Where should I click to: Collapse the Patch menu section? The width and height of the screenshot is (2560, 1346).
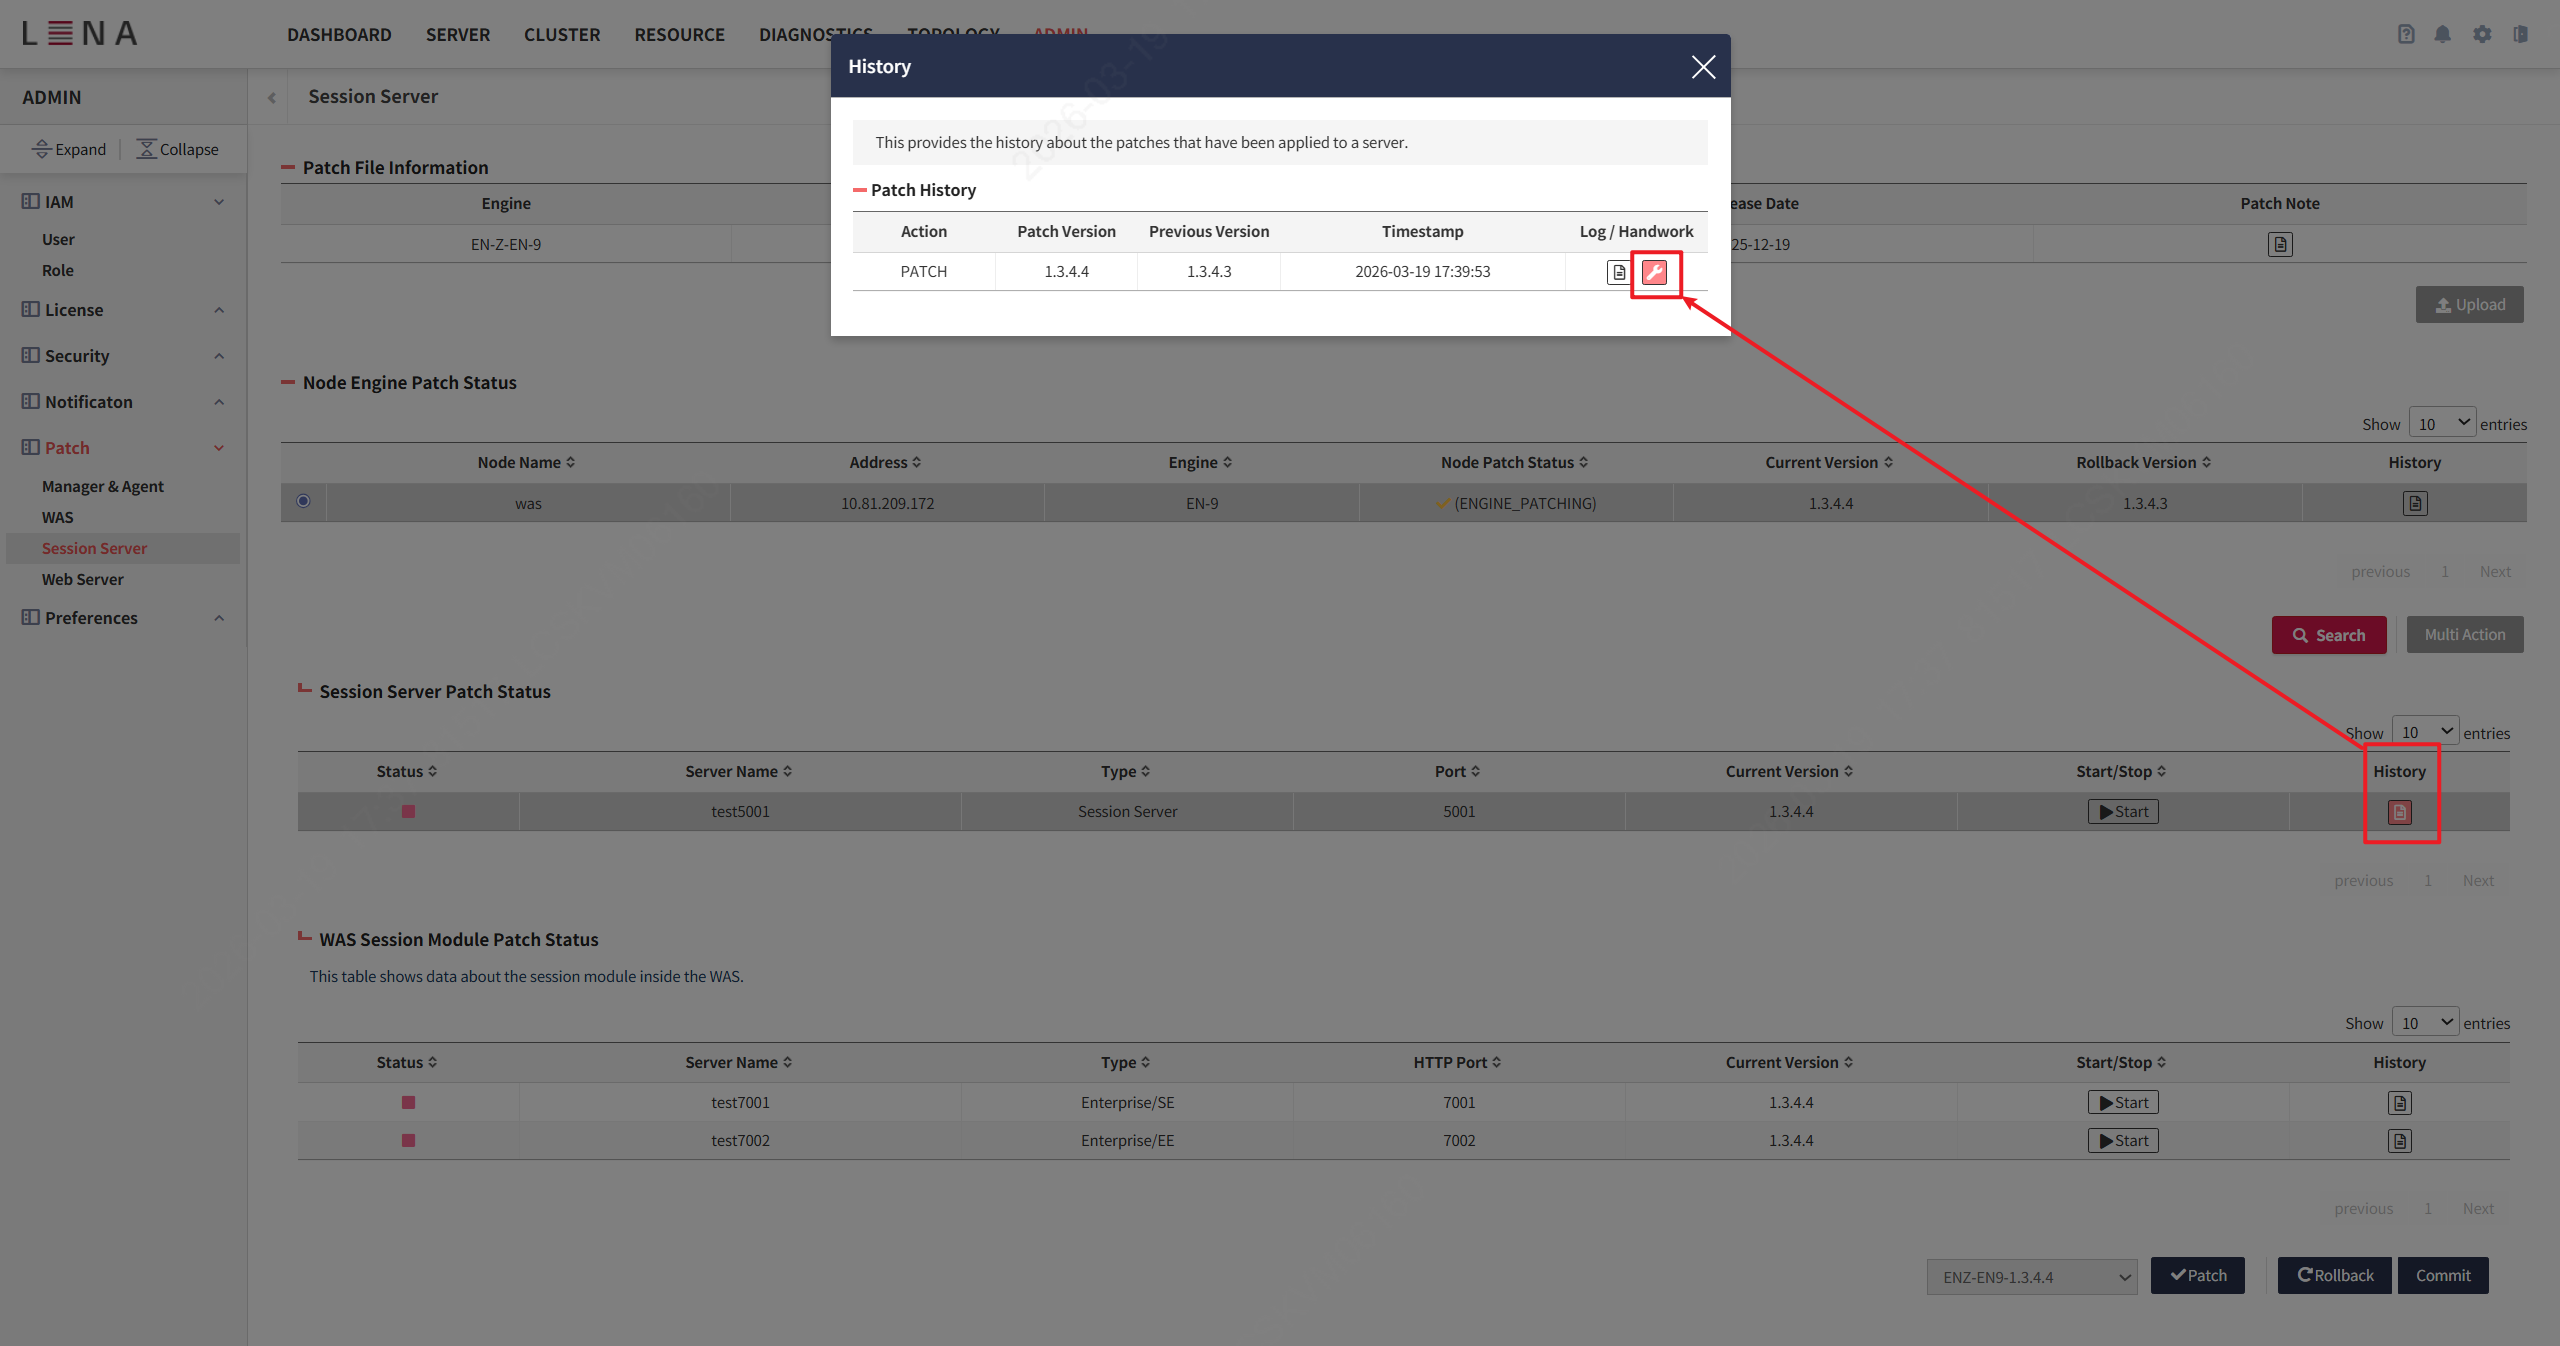pyautogui.click(x=122, y=448)
